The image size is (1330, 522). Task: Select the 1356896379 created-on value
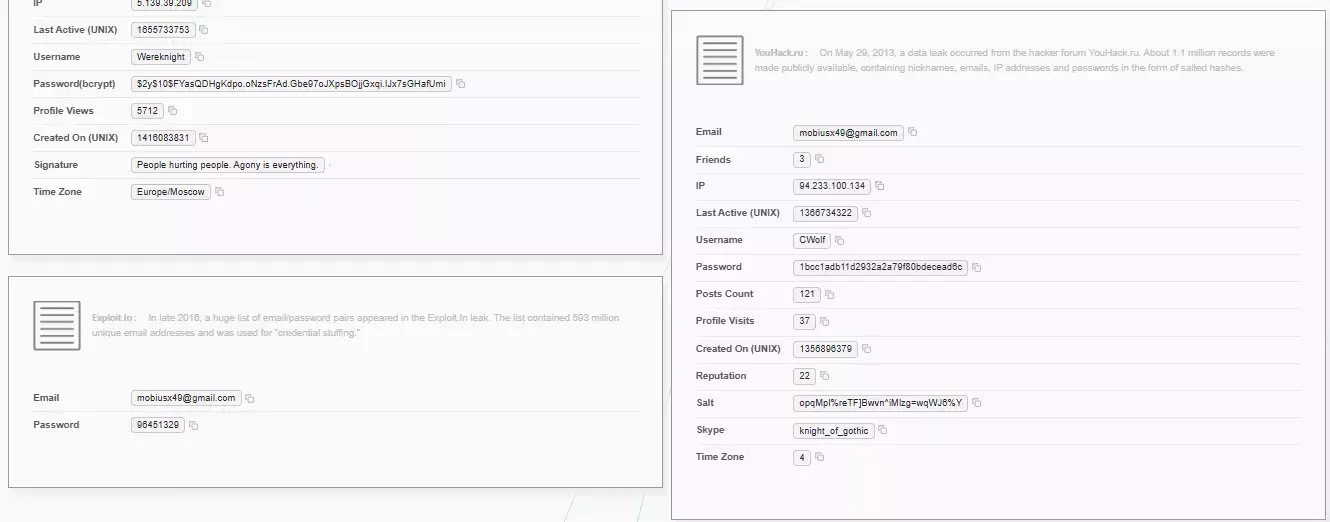point(826,349)
